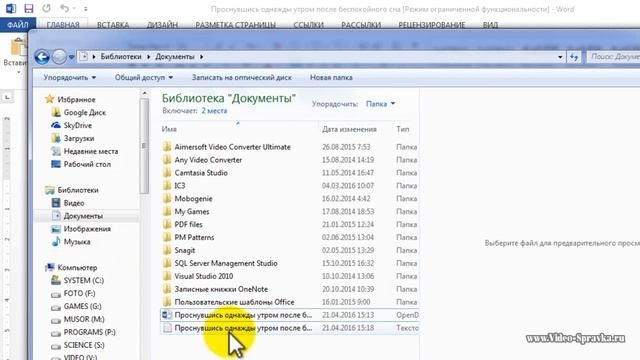Switch to the ВИД ribbon tab
This screenshot has height=360, width=640.
pos(490,25)
